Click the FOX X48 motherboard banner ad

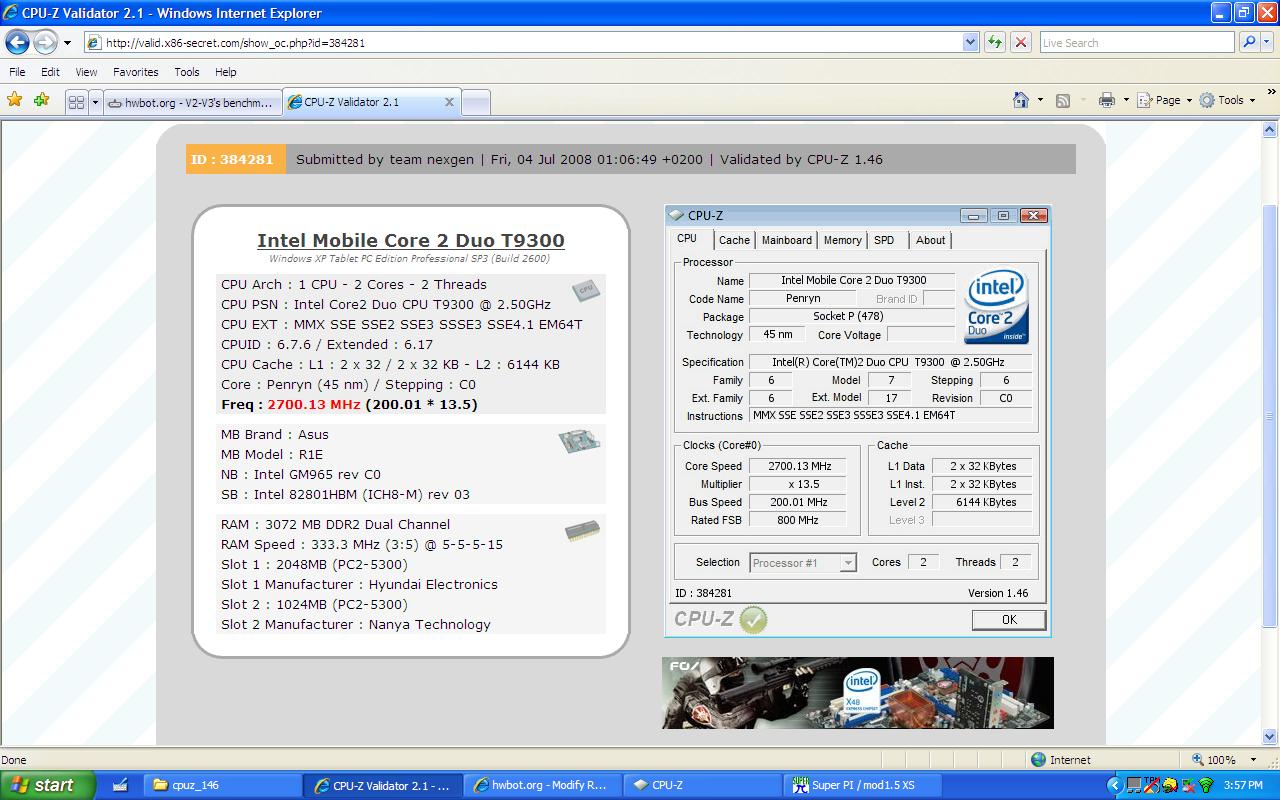[857, 693]
